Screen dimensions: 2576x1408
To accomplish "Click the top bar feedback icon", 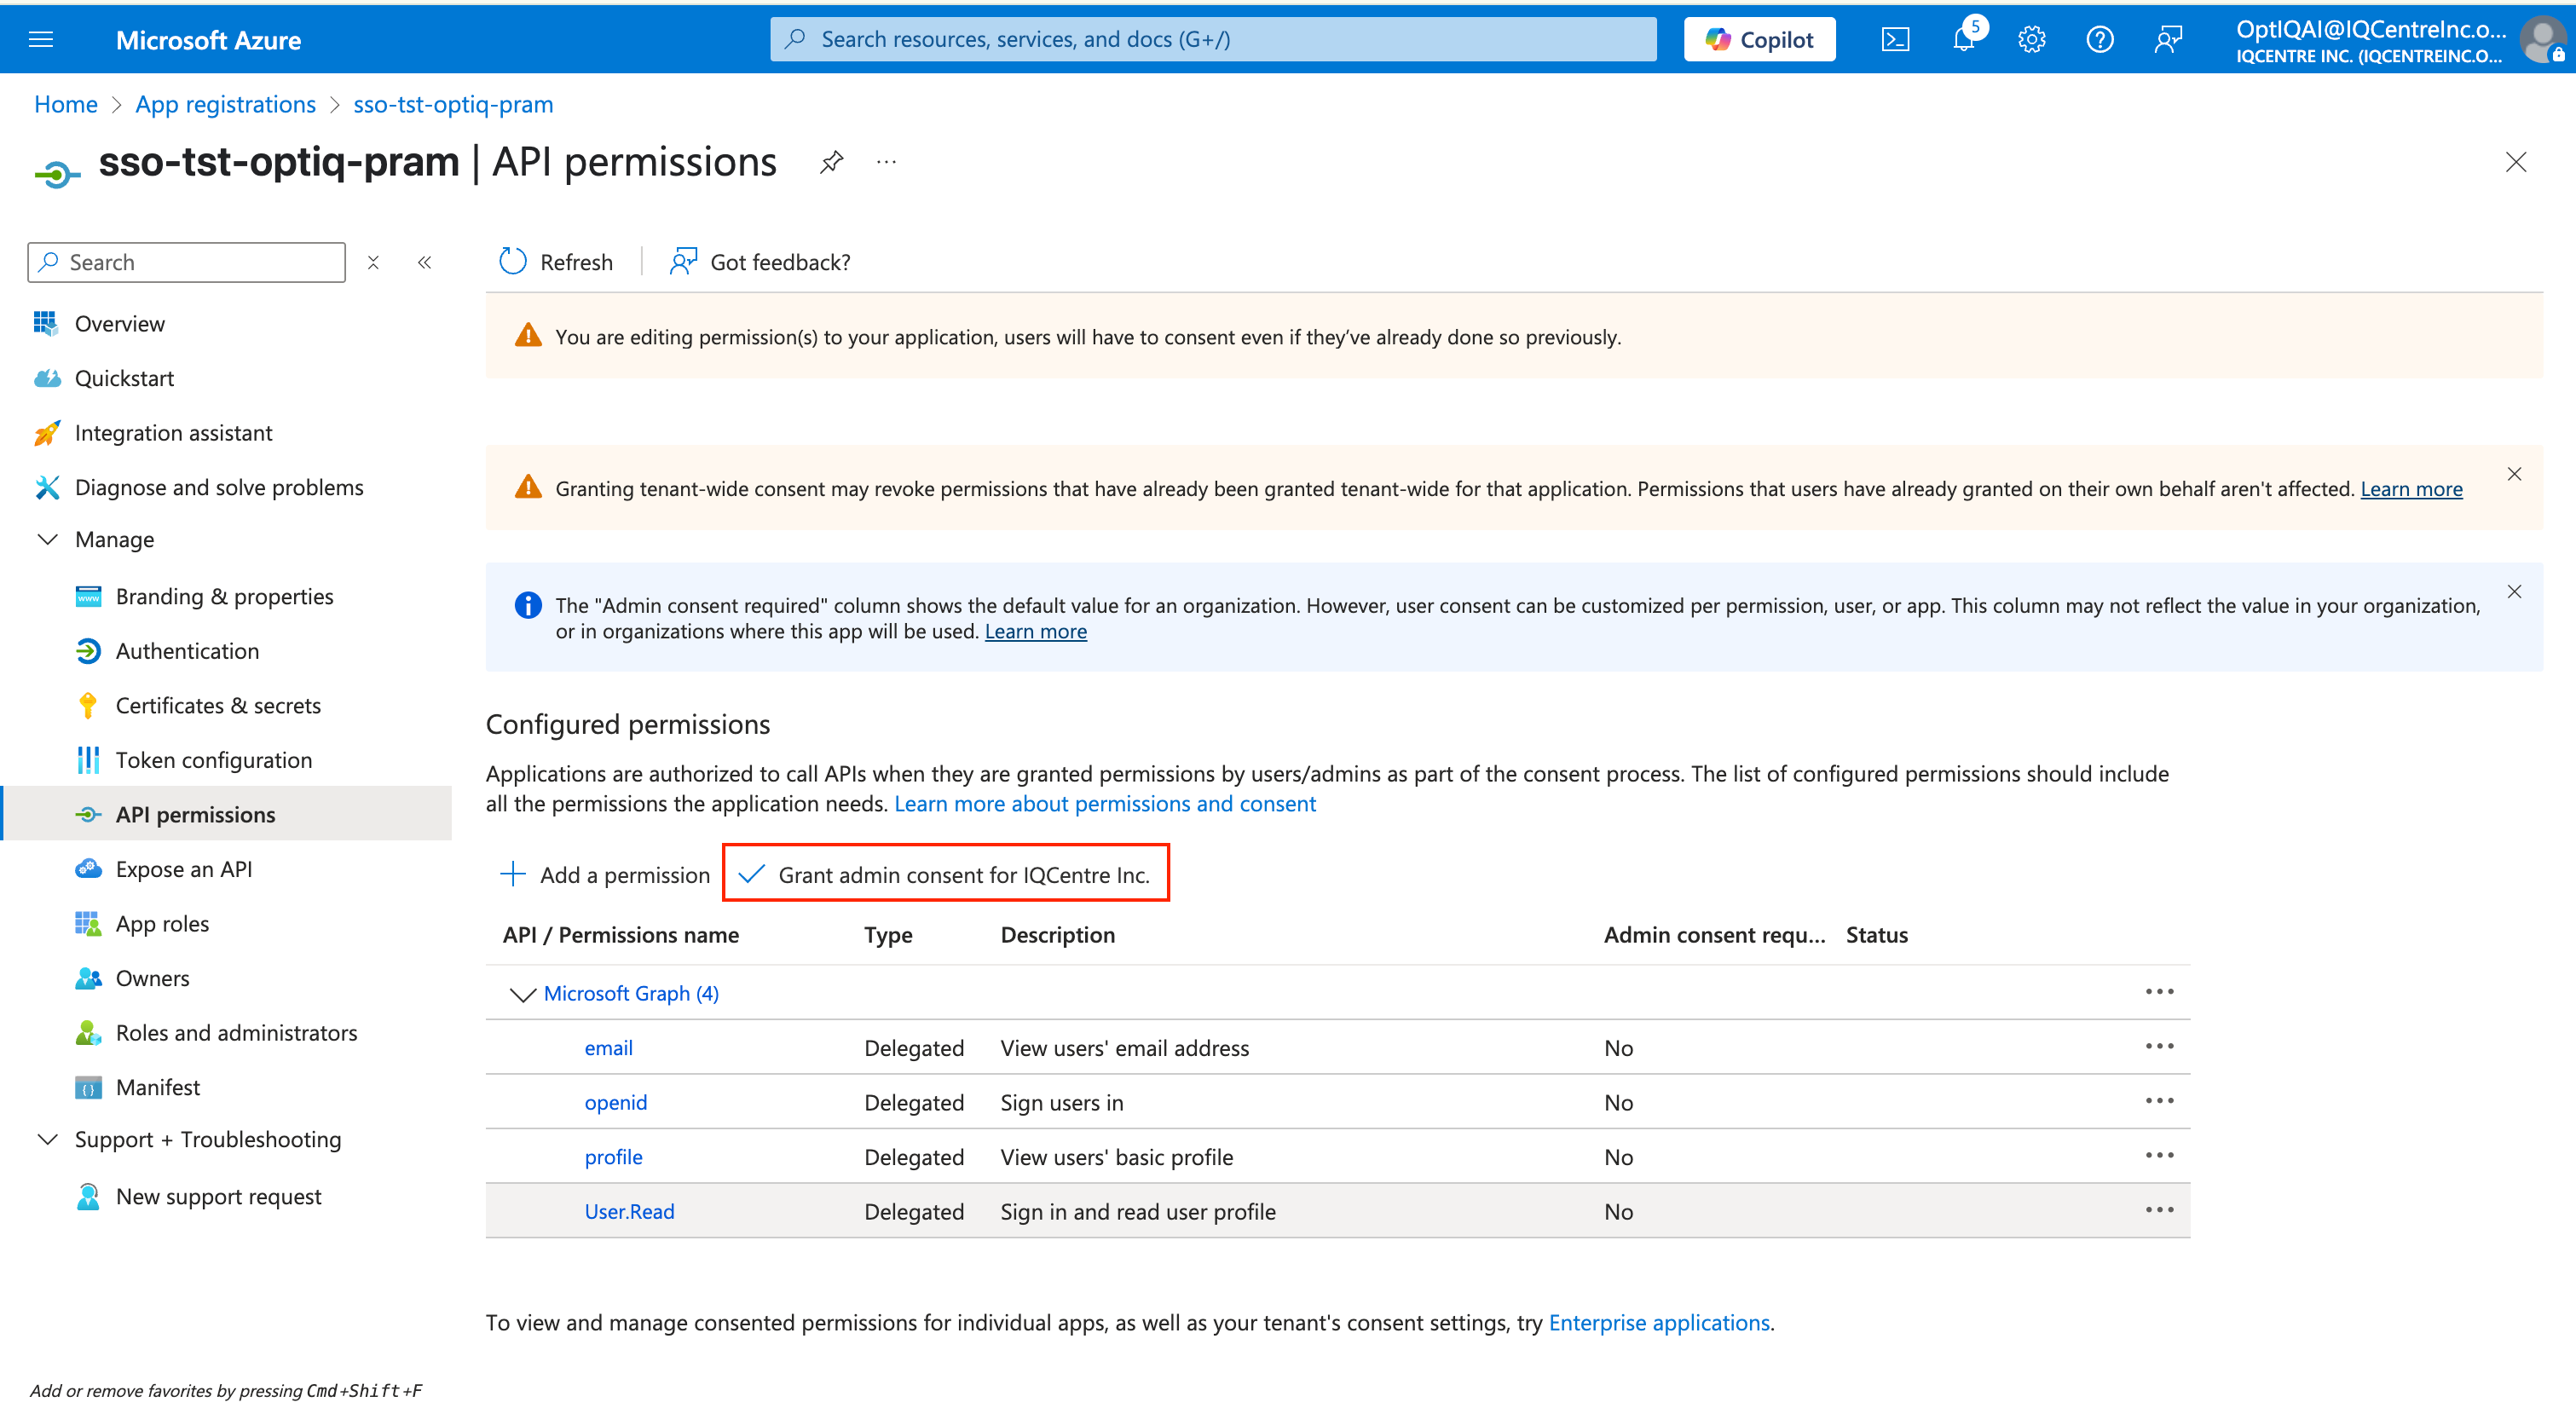I will 2167,40.
